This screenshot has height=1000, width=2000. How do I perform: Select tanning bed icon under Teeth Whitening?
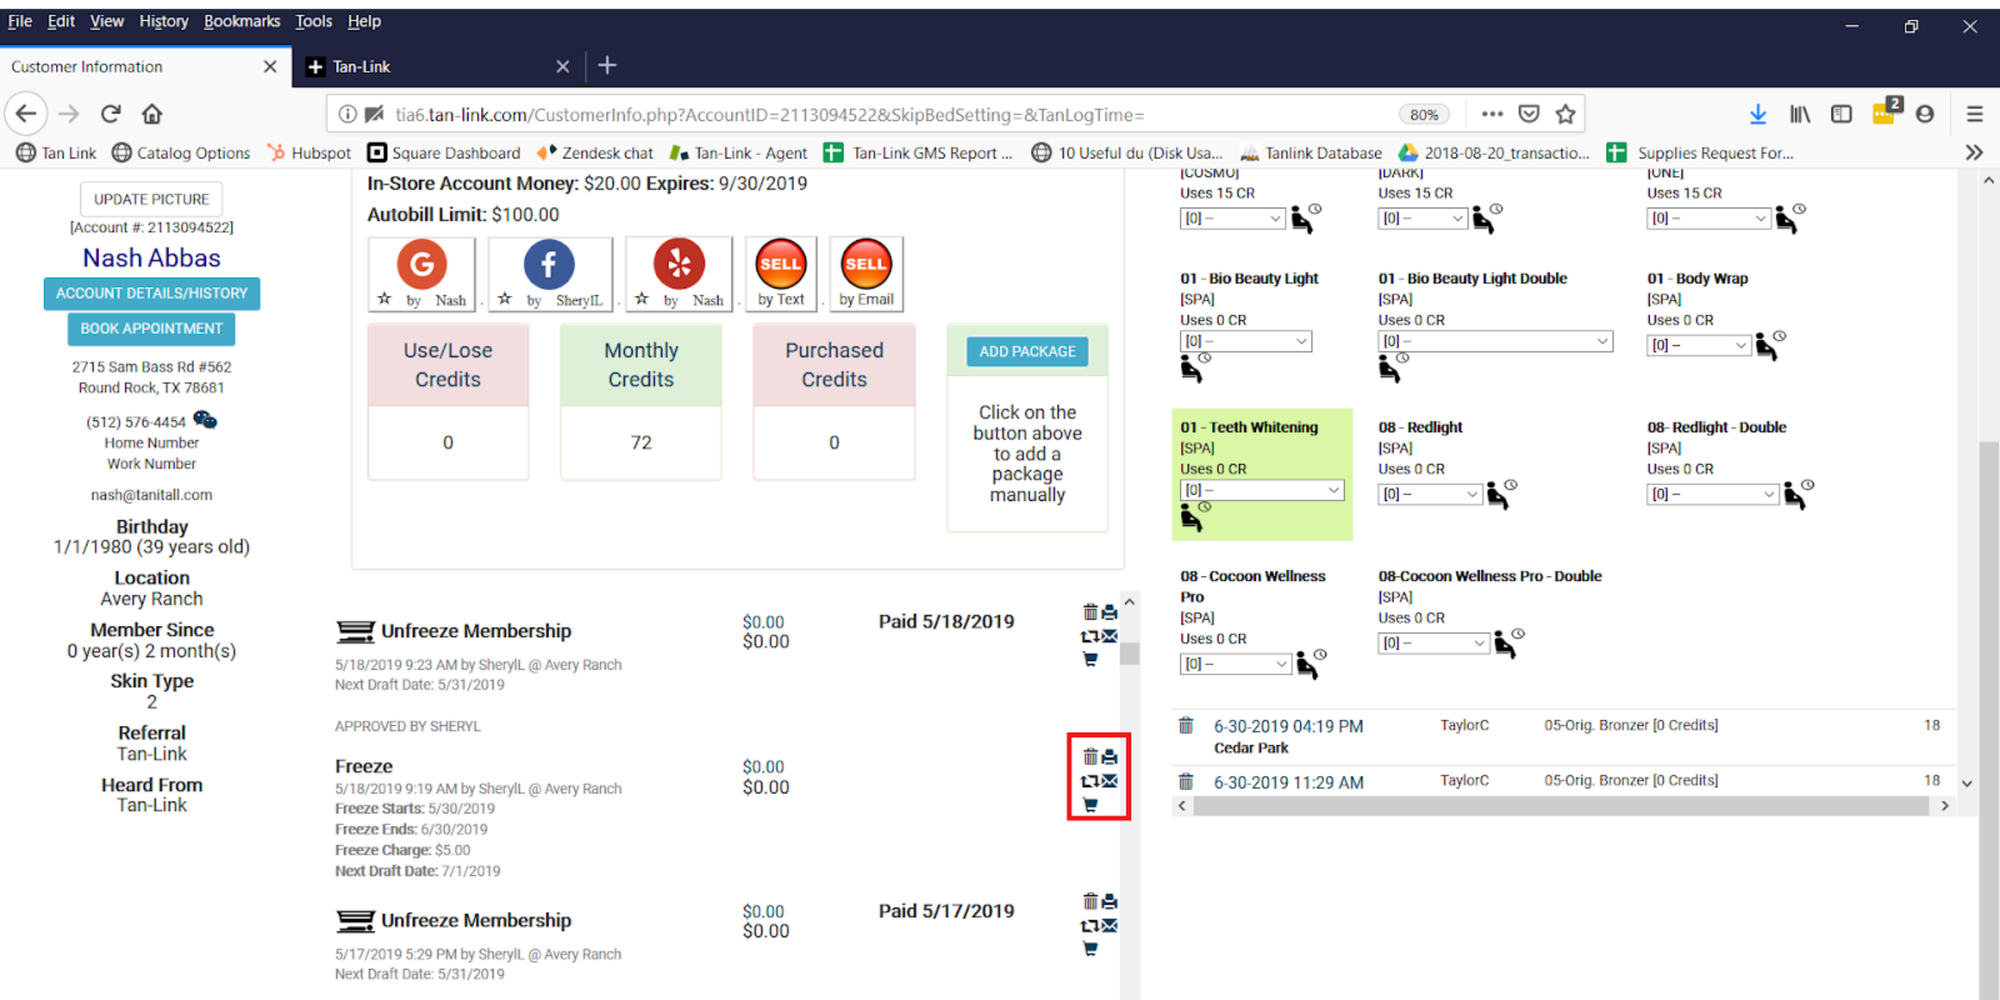[x=1189, y=517]
